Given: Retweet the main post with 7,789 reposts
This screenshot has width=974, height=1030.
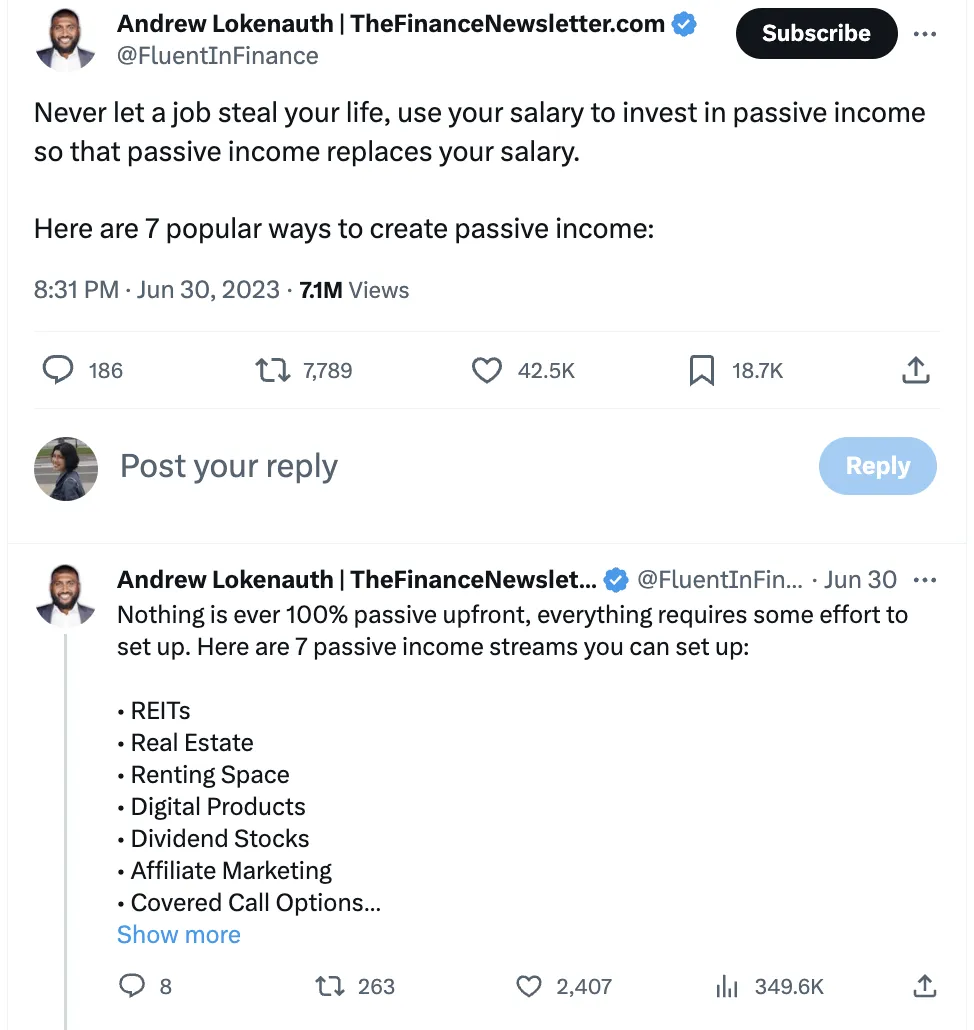Looking at the screenshot, I should click(x=269, y=371).
